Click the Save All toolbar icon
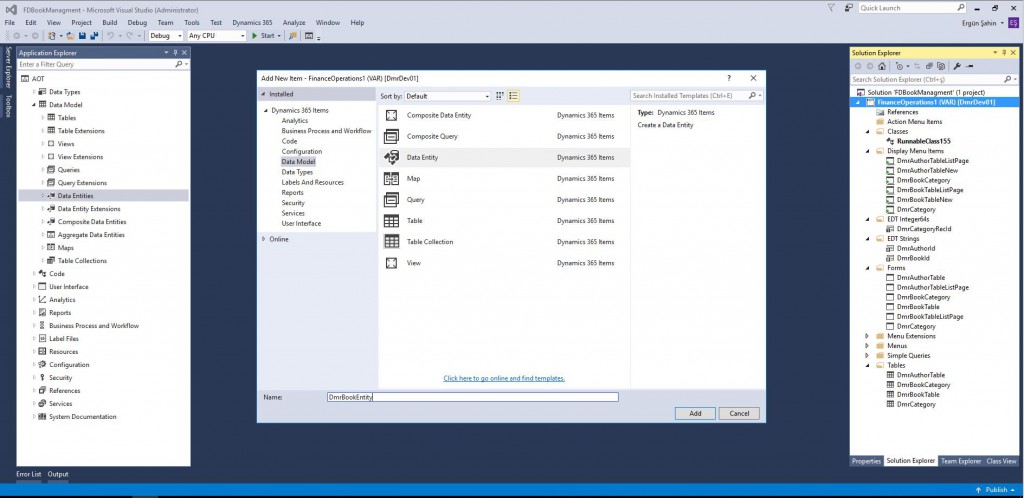This screenshot has height=498, width=1024. tap(94, 36)
